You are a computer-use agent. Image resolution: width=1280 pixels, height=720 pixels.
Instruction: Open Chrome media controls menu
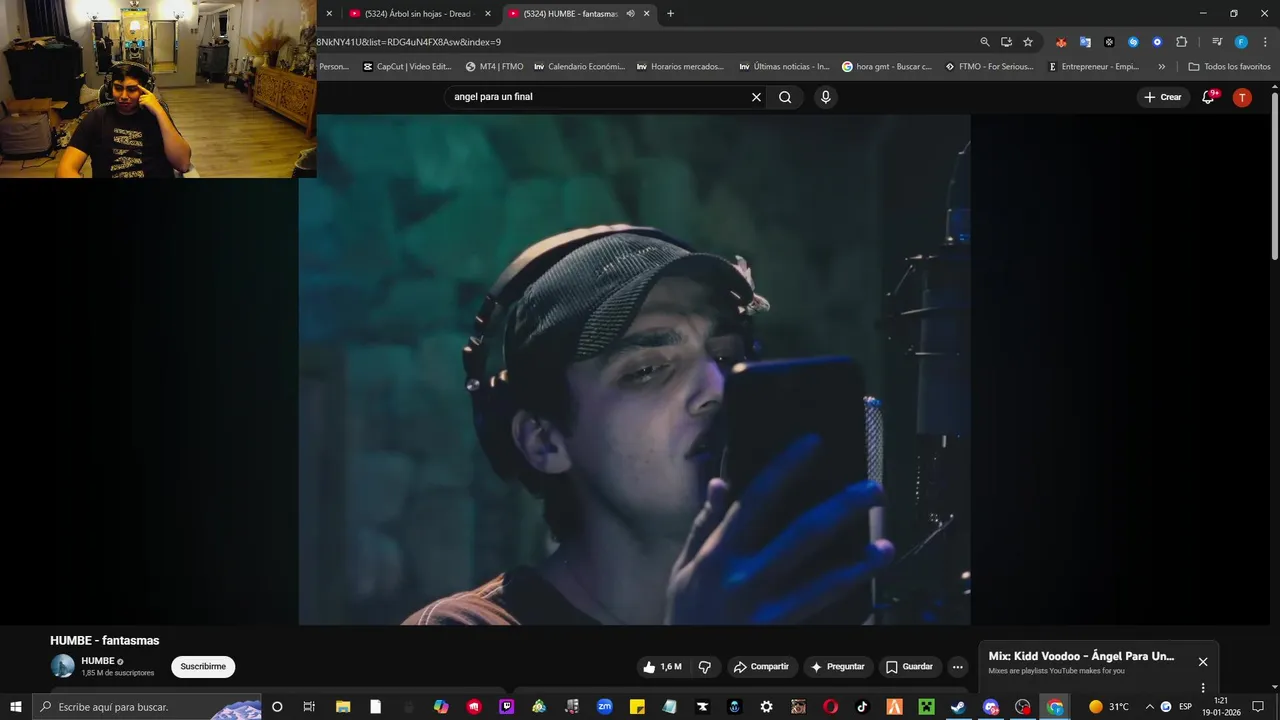[x=1217, y=42]
